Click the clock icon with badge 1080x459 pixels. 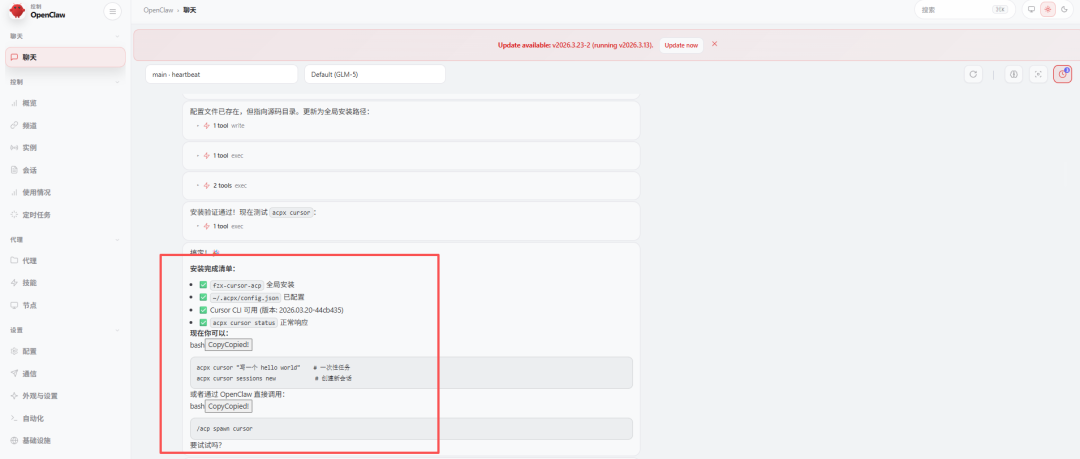point(1062,74)
